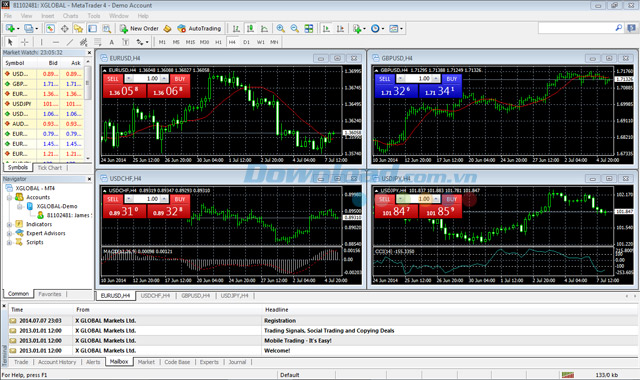Image resolution: width=640 pixels, height=380 pixels.
Task: Open the Arrows objects dropdown
Action: (x=147, y=42)
